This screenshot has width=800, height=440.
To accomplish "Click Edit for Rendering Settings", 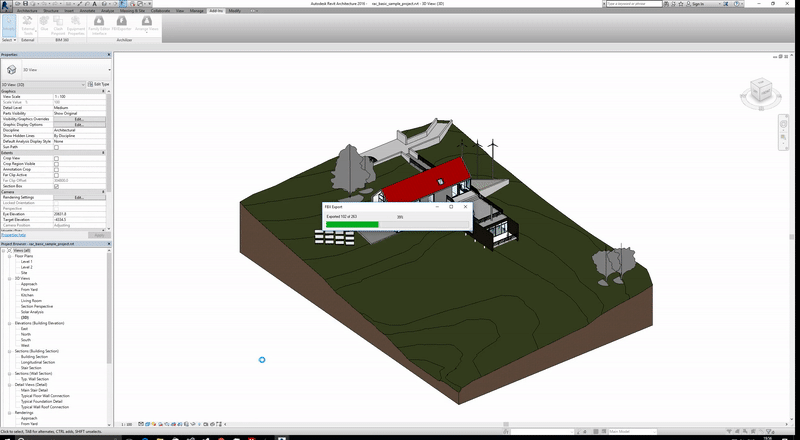I will click(79, 198).
